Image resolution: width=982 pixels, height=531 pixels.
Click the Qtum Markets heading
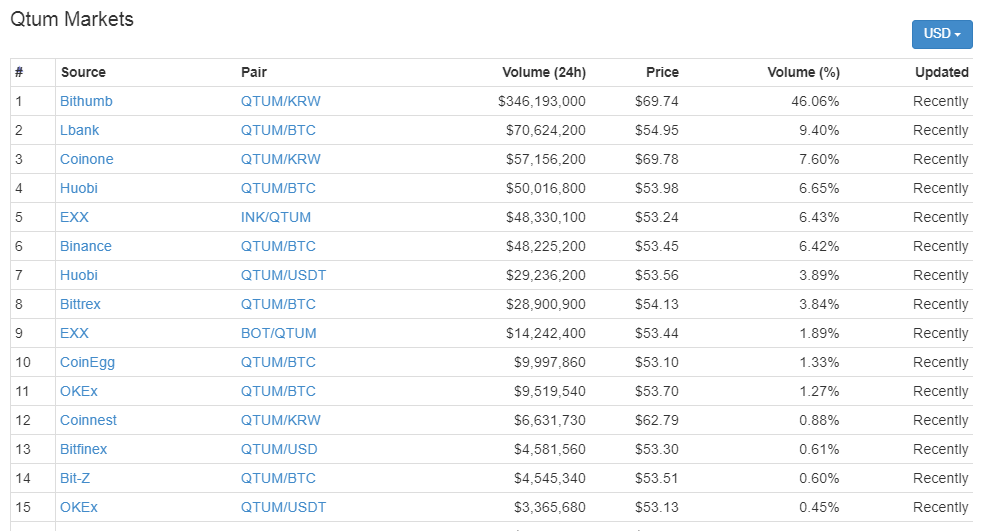tap(72, 19)
